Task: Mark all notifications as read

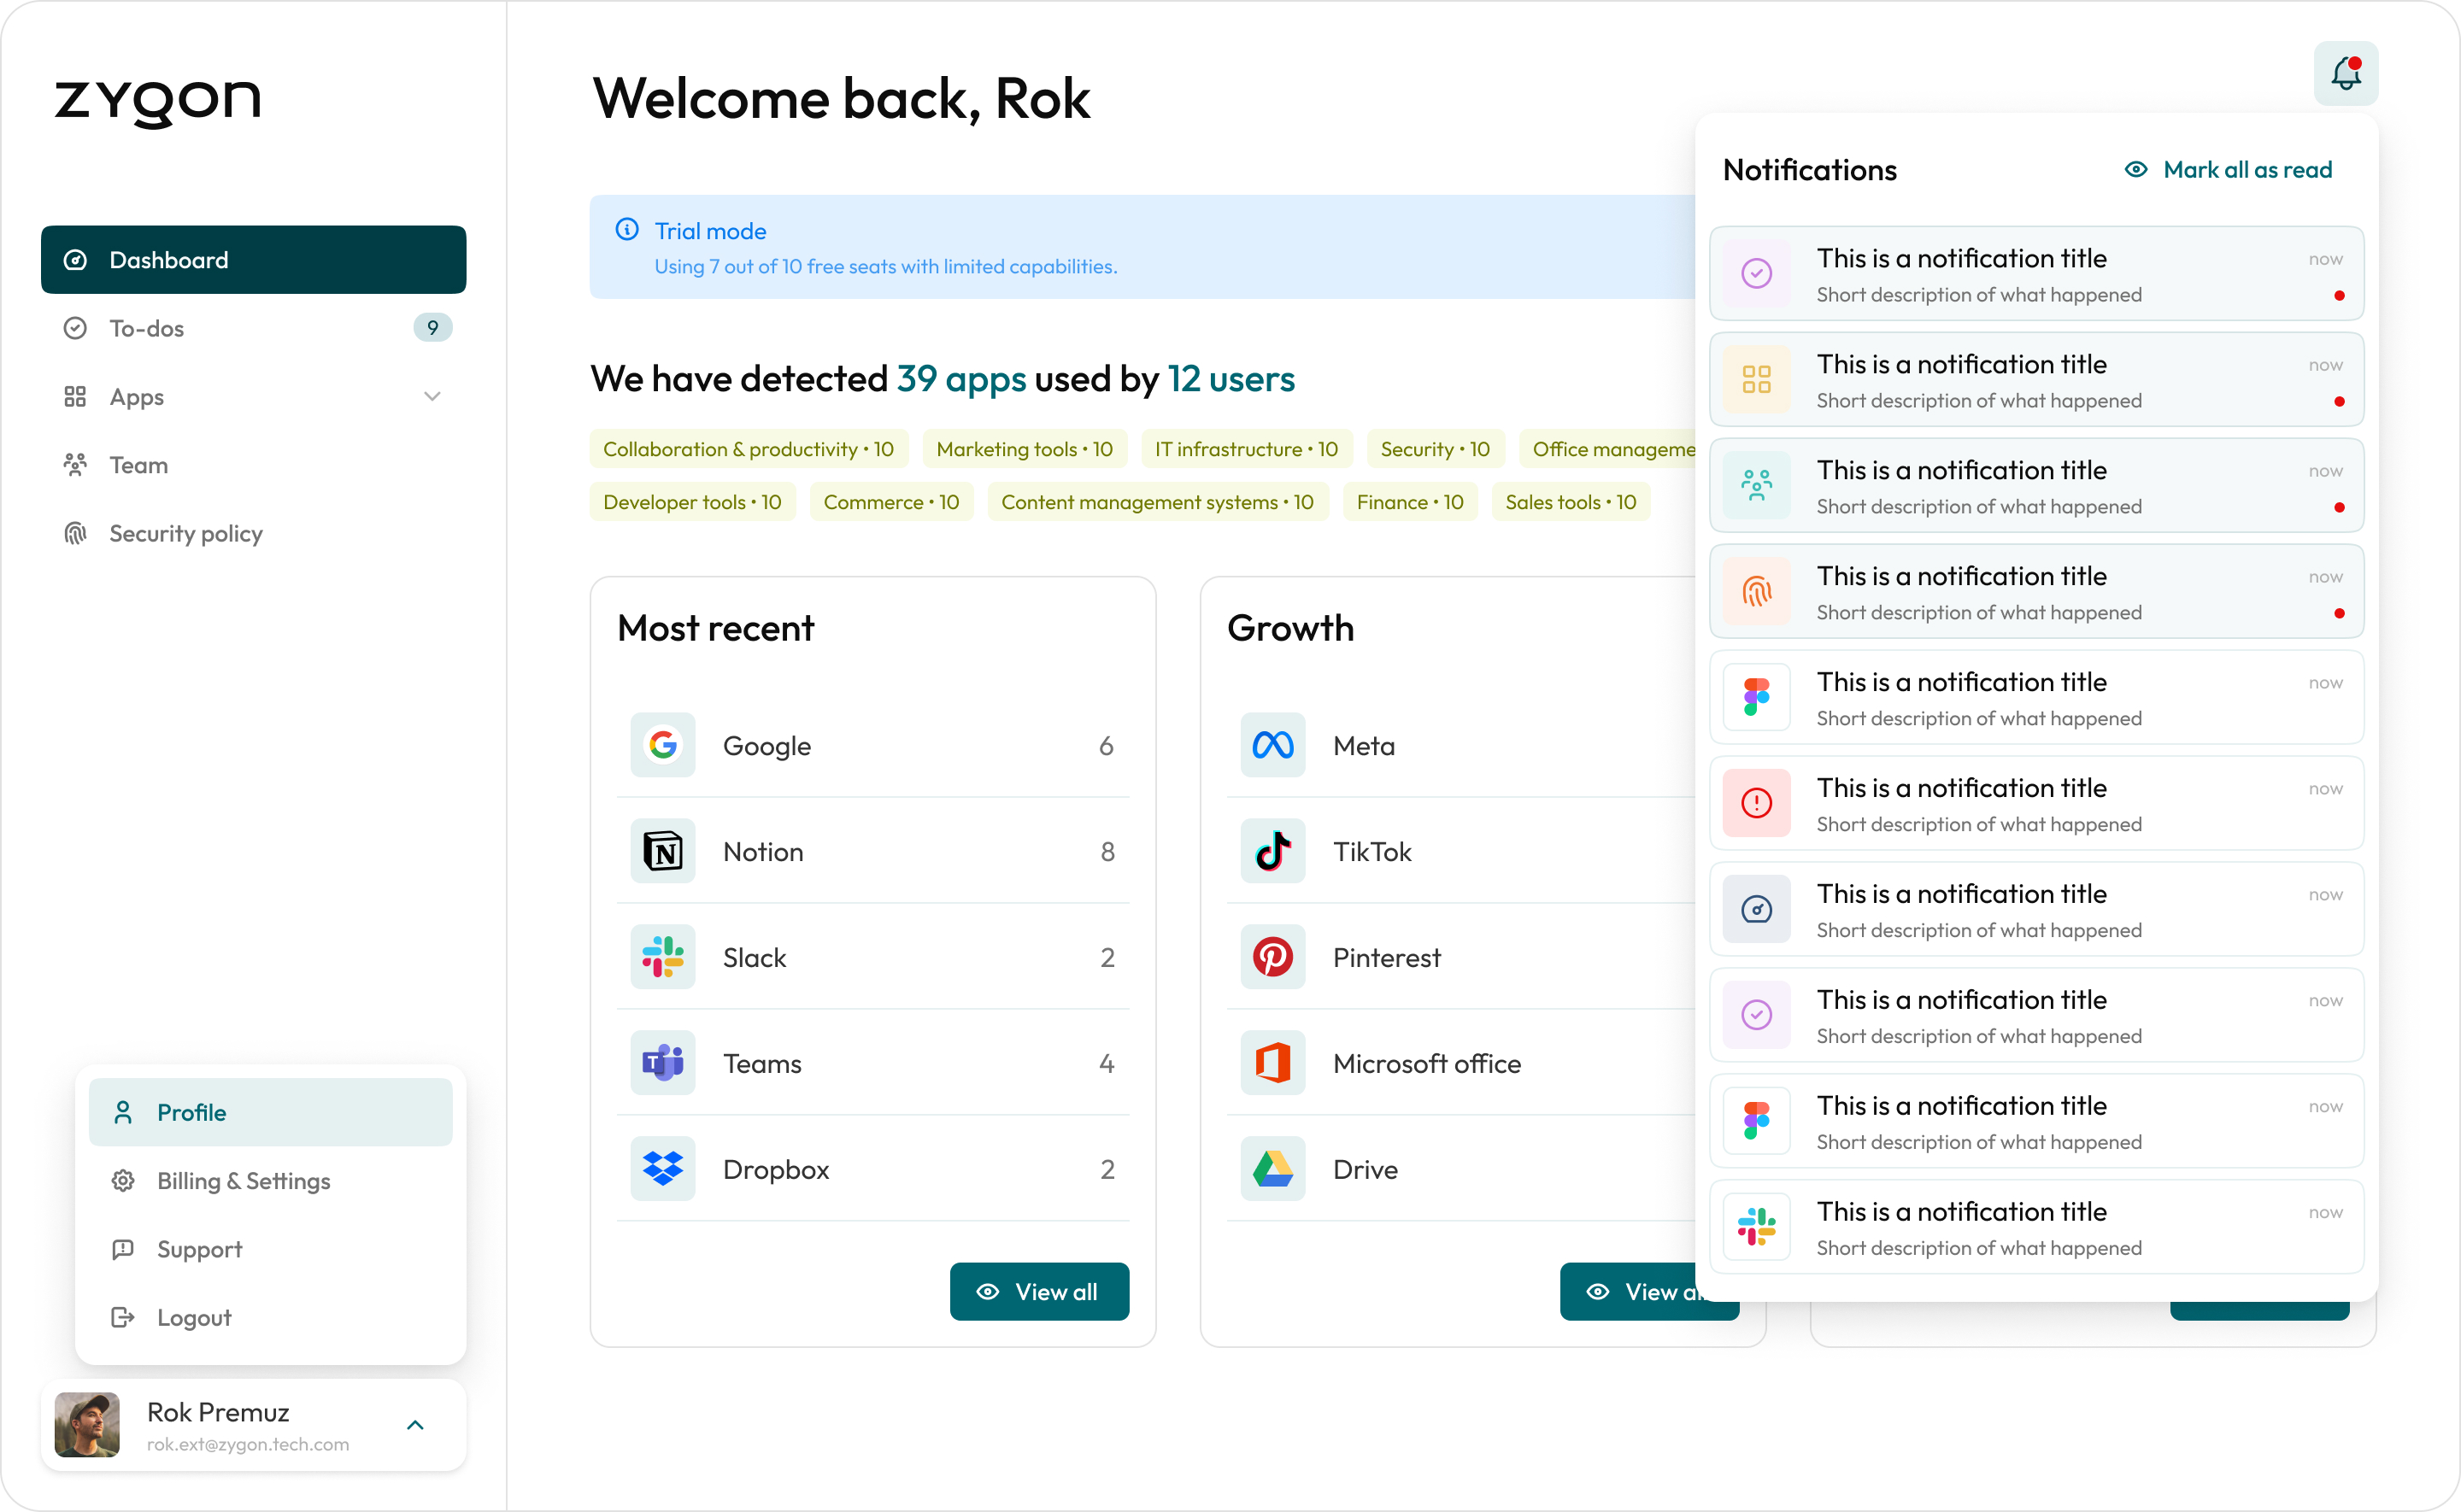Action: coord(2228,170)
